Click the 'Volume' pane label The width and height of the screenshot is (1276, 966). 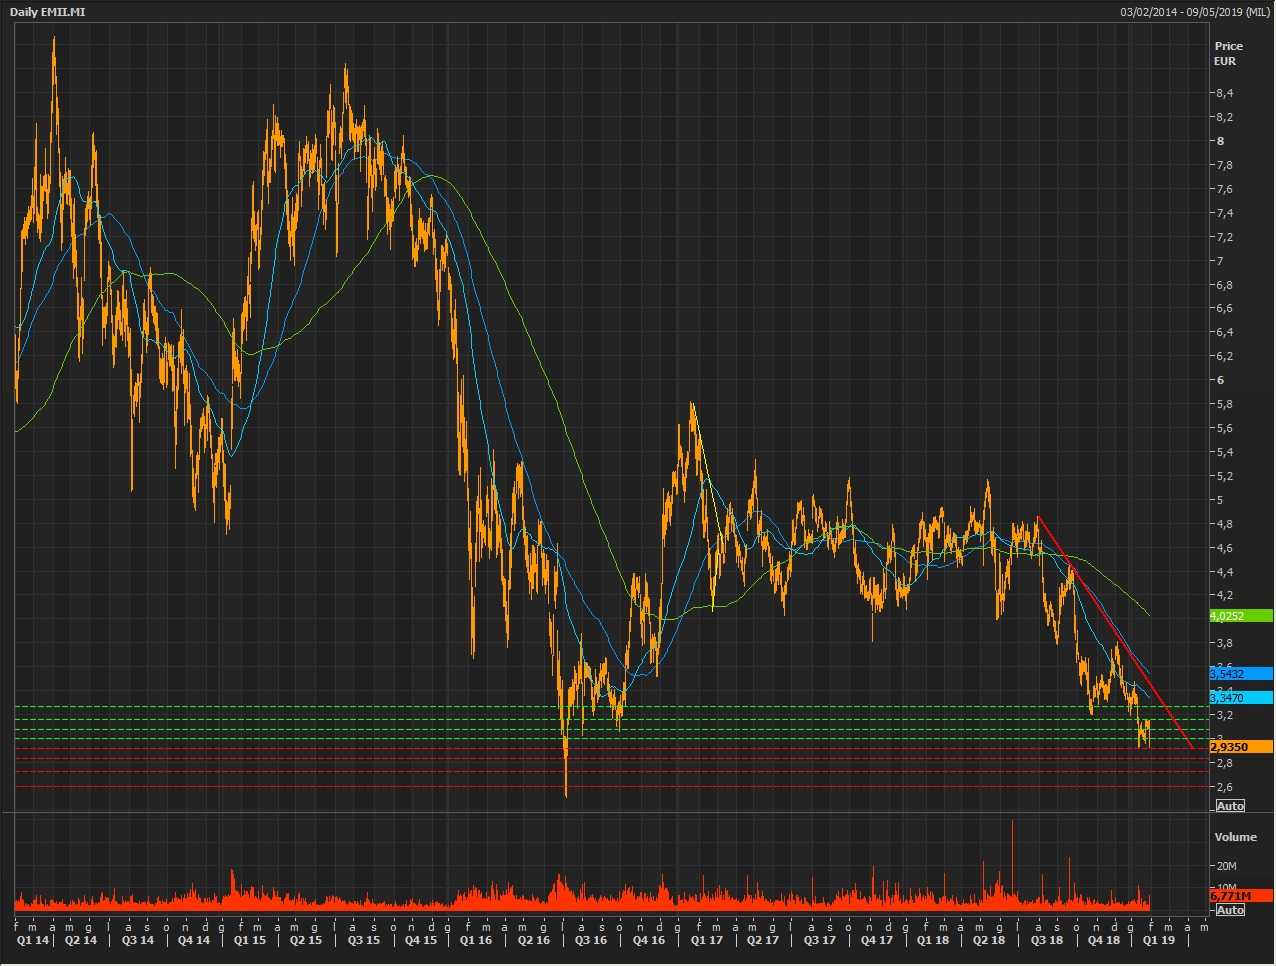pos(1235,837)
